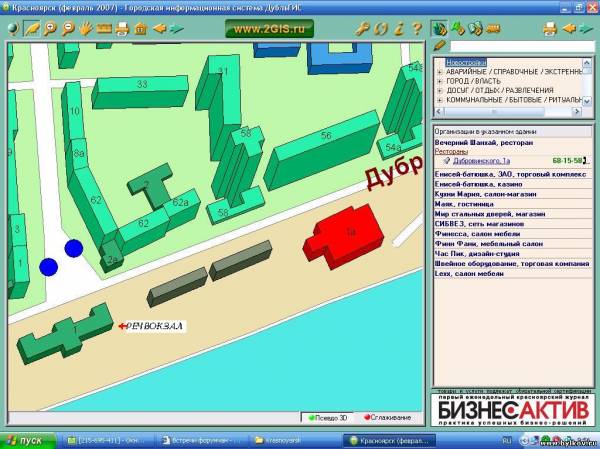The width and height of the screenshot is (600, 449).
Task: Click the category tree's horizontal scroll right arrow
Action: click(x=577, y=111)
